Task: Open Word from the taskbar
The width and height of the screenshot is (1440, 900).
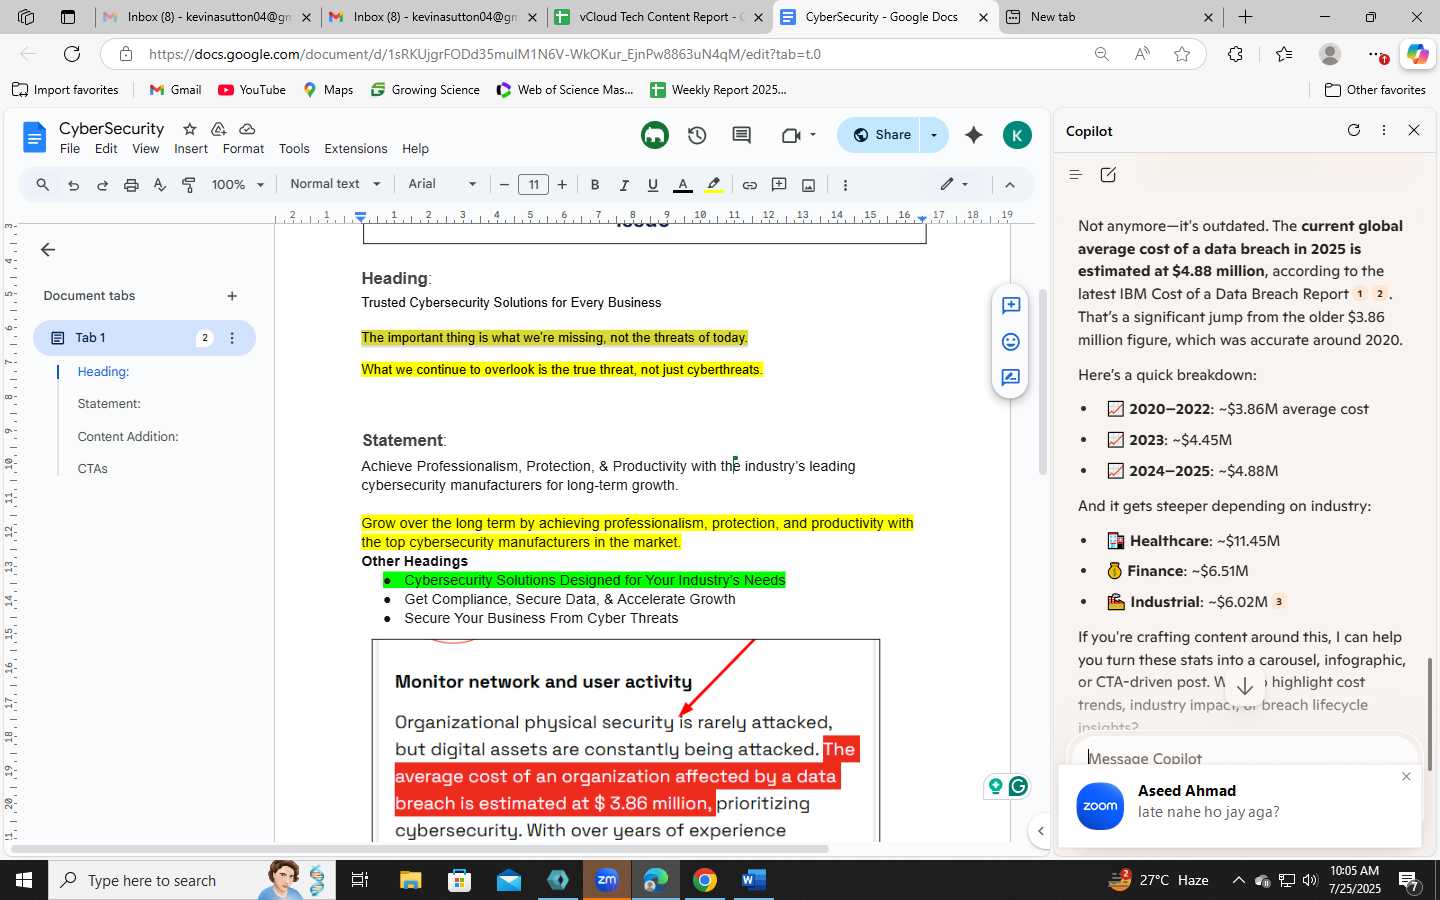Action: 753,880
